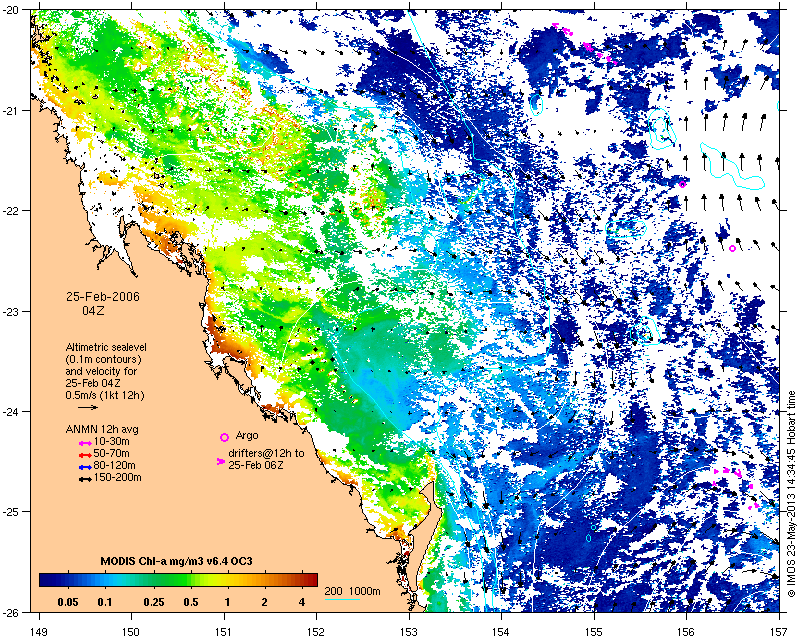Select the magenta 10-30m arrow legend symbol
Screen dimensions: 800x640
coord(85,442)
